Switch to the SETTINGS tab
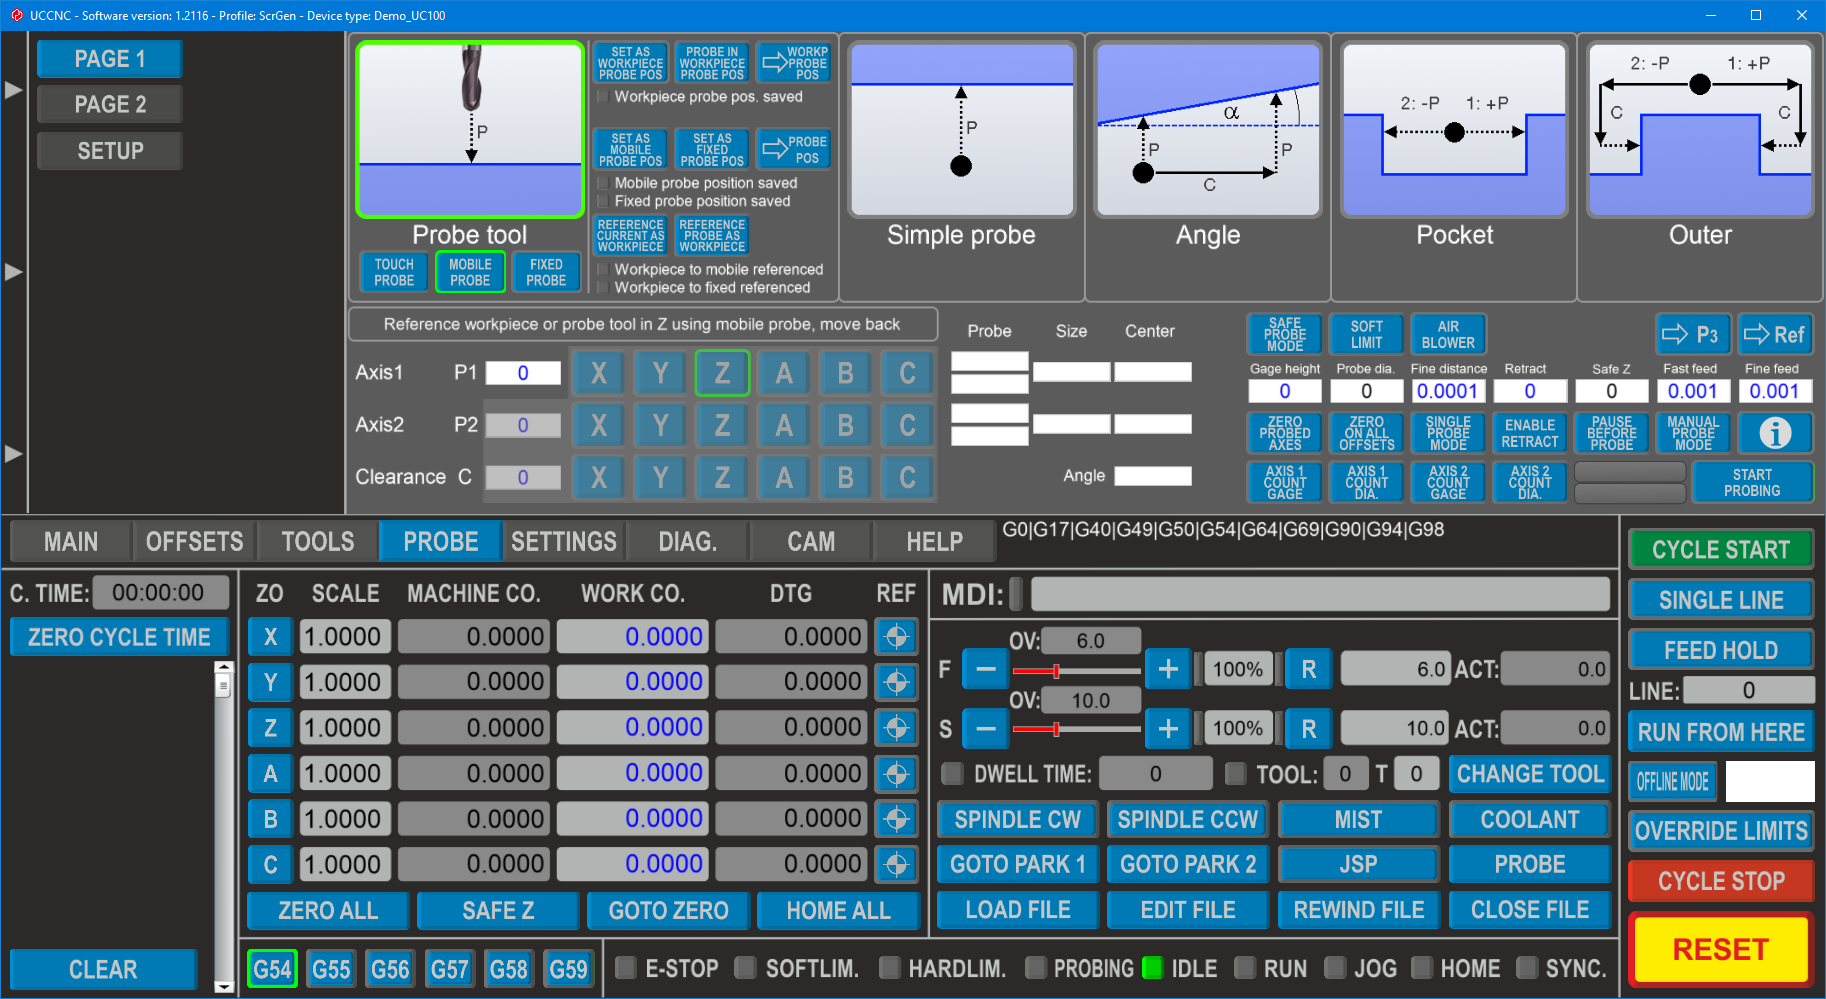Image resolution: width=1826 pixels, height=999 pixels. coord(564,542)
